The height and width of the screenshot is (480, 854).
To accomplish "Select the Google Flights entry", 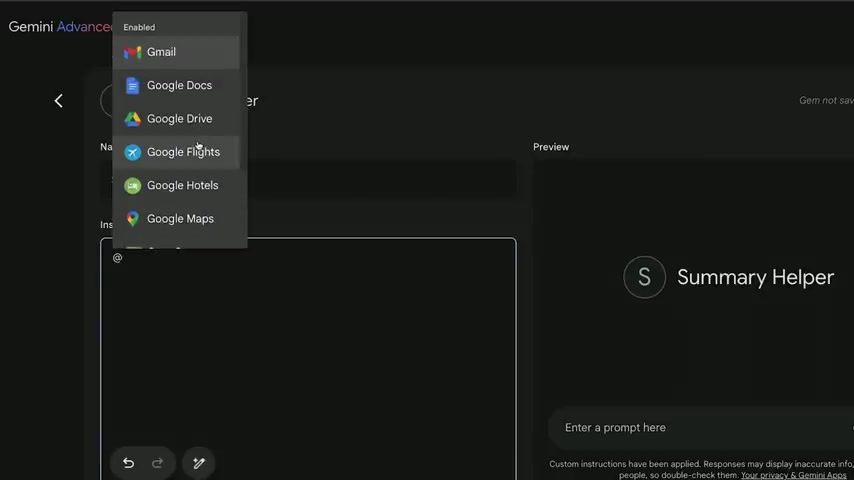I will point(176,152).
